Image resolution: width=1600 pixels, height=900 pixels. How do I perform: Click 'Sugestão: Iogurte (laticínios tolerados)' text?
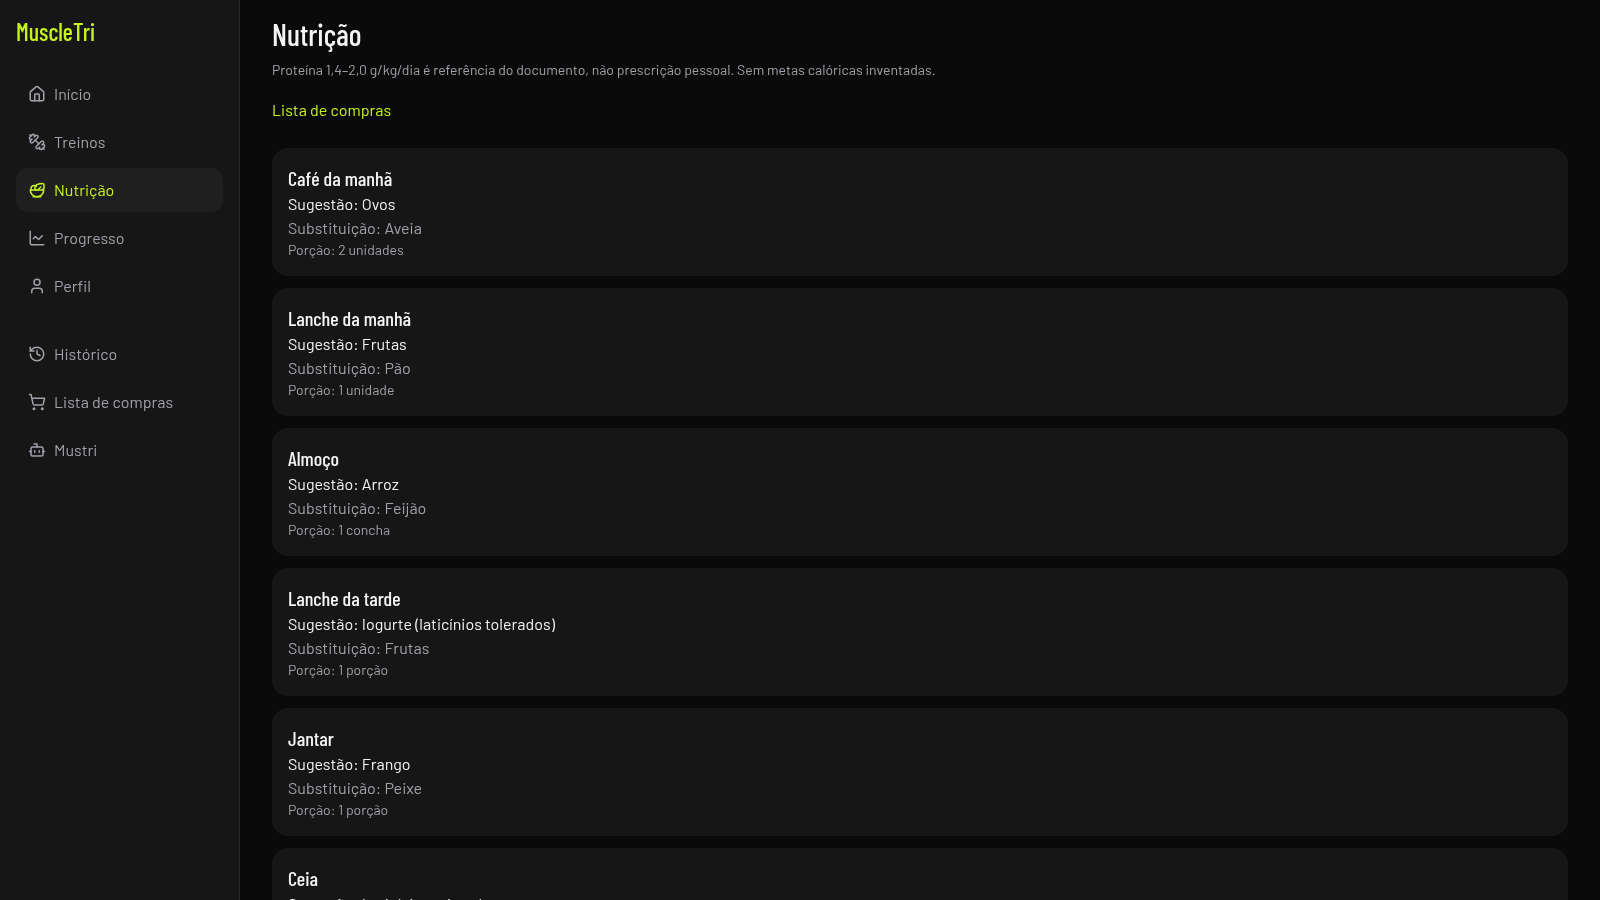[x=422, y=624]
